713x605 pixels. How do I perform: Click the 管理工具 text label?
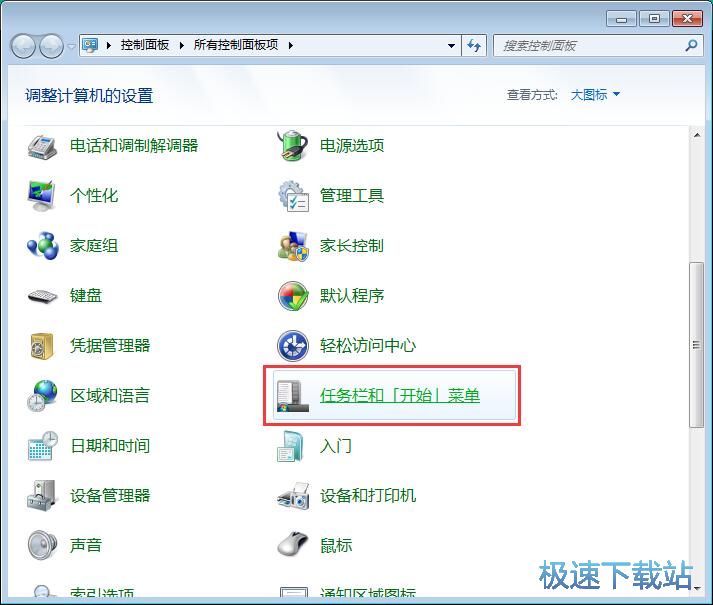pos(351,196)
